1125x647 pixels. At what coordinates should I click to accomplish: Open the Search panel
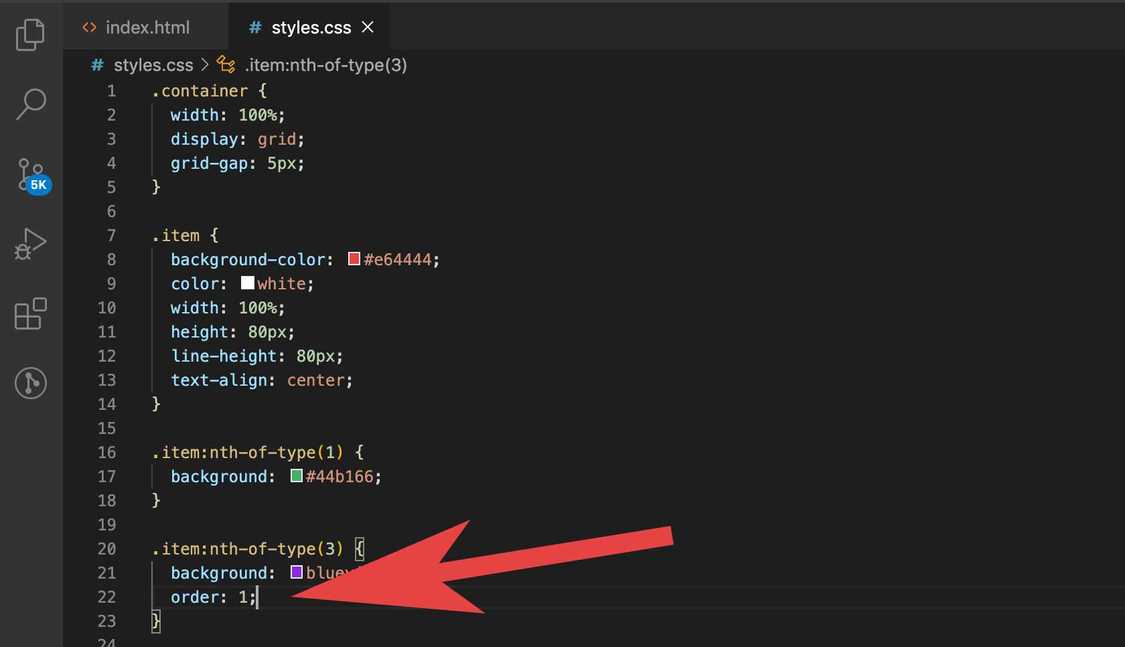[x=30, y=103]
